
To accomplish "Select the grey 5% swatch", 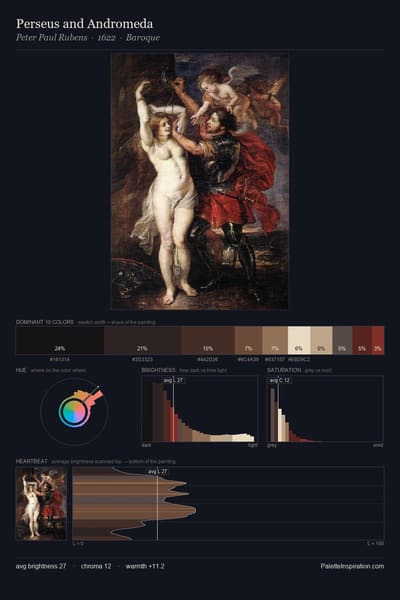I will (342, 340).
